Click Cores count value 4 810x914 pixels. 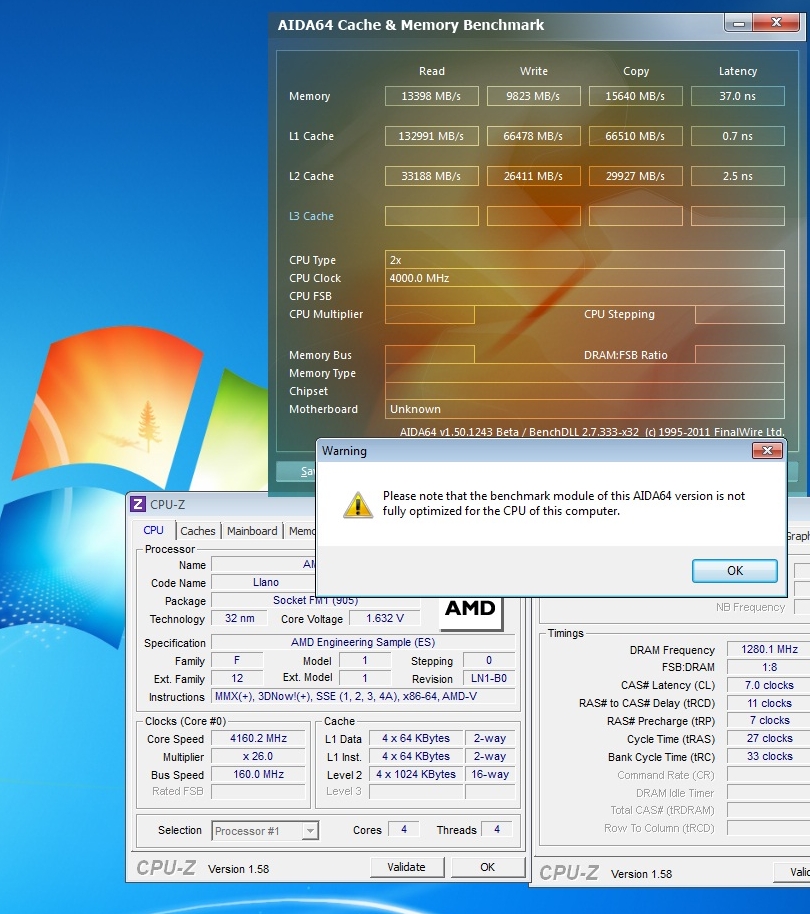[403, 829]
